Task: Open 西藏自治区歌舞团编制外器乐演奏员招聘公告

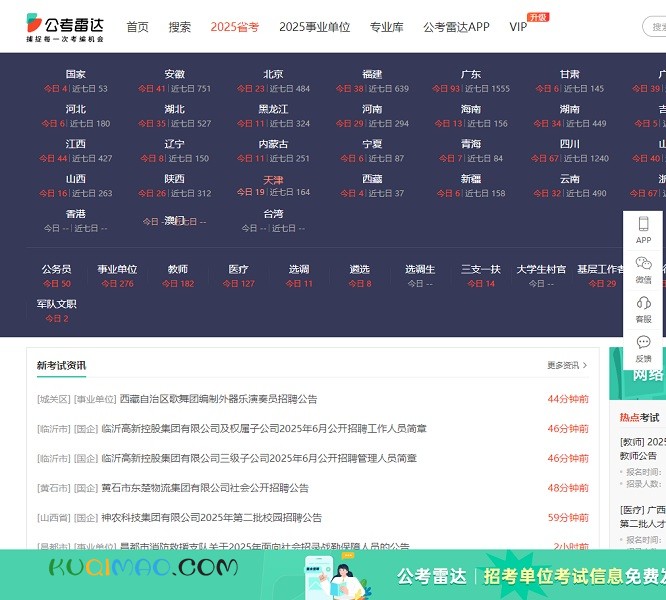Action: coord(218,399)
